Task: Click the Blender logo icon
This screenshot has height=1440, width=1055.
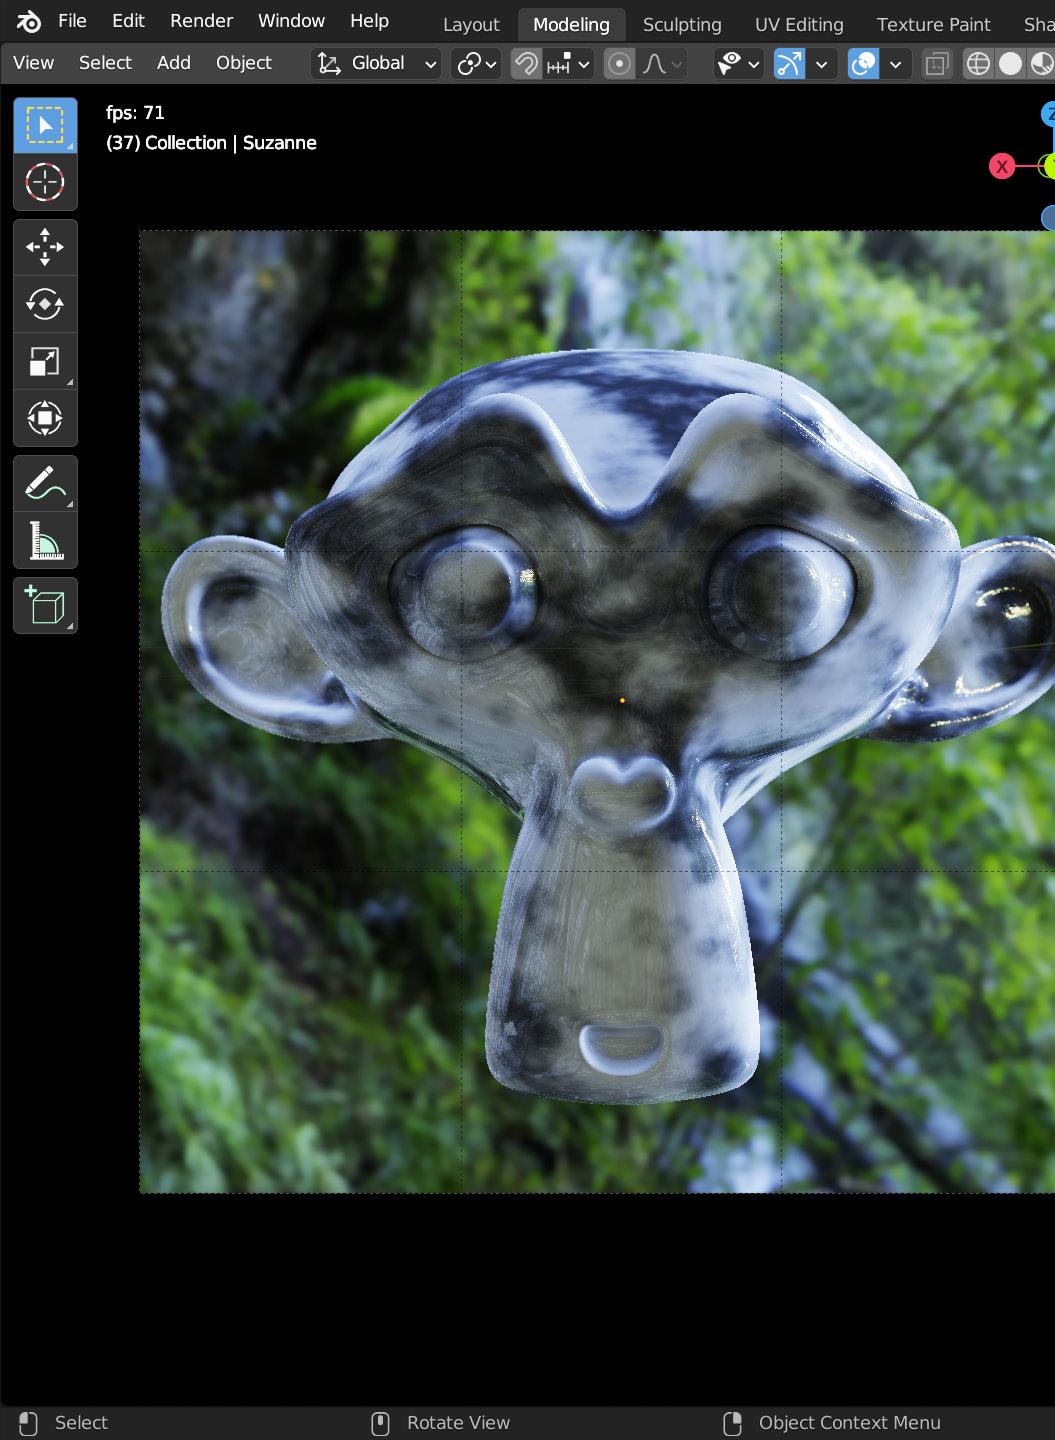Action: 28,21
